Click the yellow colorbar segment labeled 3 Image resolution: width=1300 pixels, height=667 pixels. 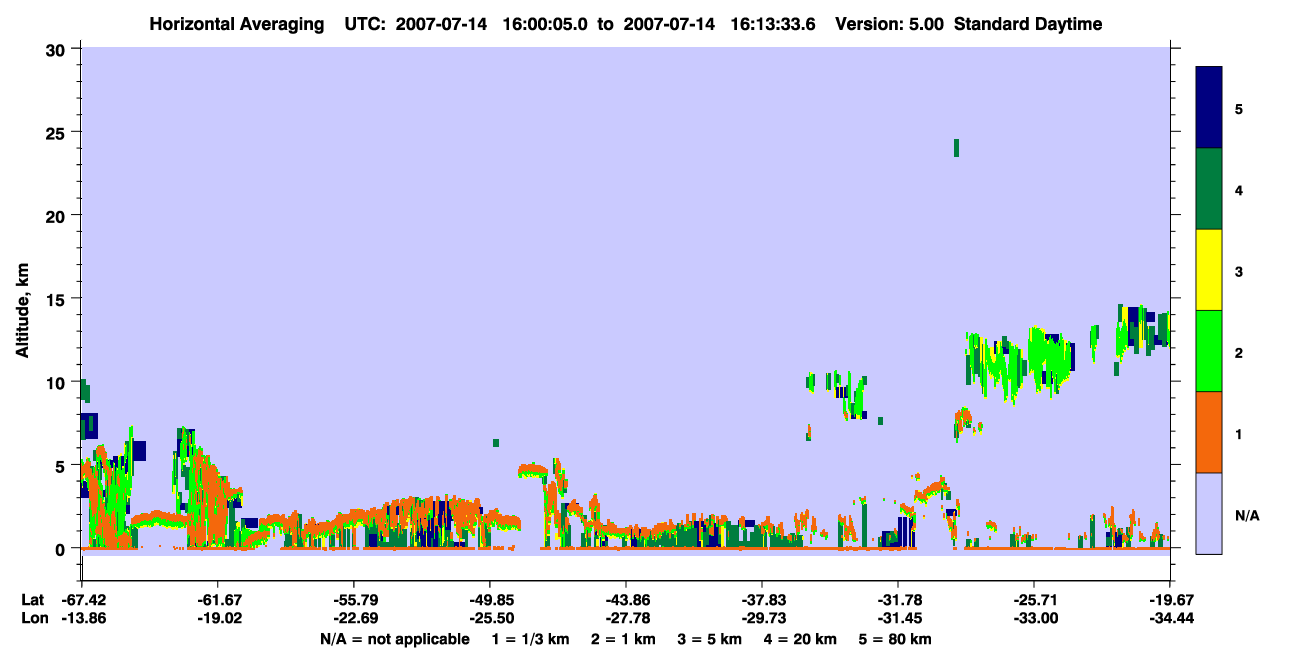coord(1209,270)
